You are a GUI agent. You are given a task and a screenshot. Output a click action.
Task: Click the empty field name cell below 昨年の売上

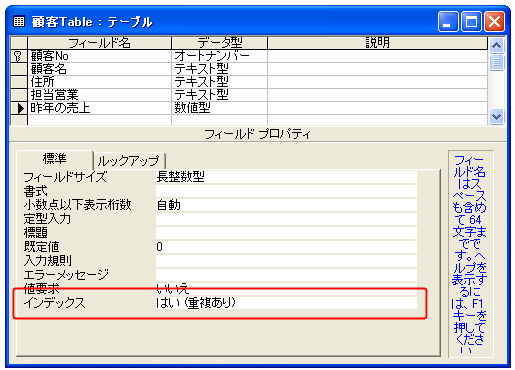pos(99,120)
